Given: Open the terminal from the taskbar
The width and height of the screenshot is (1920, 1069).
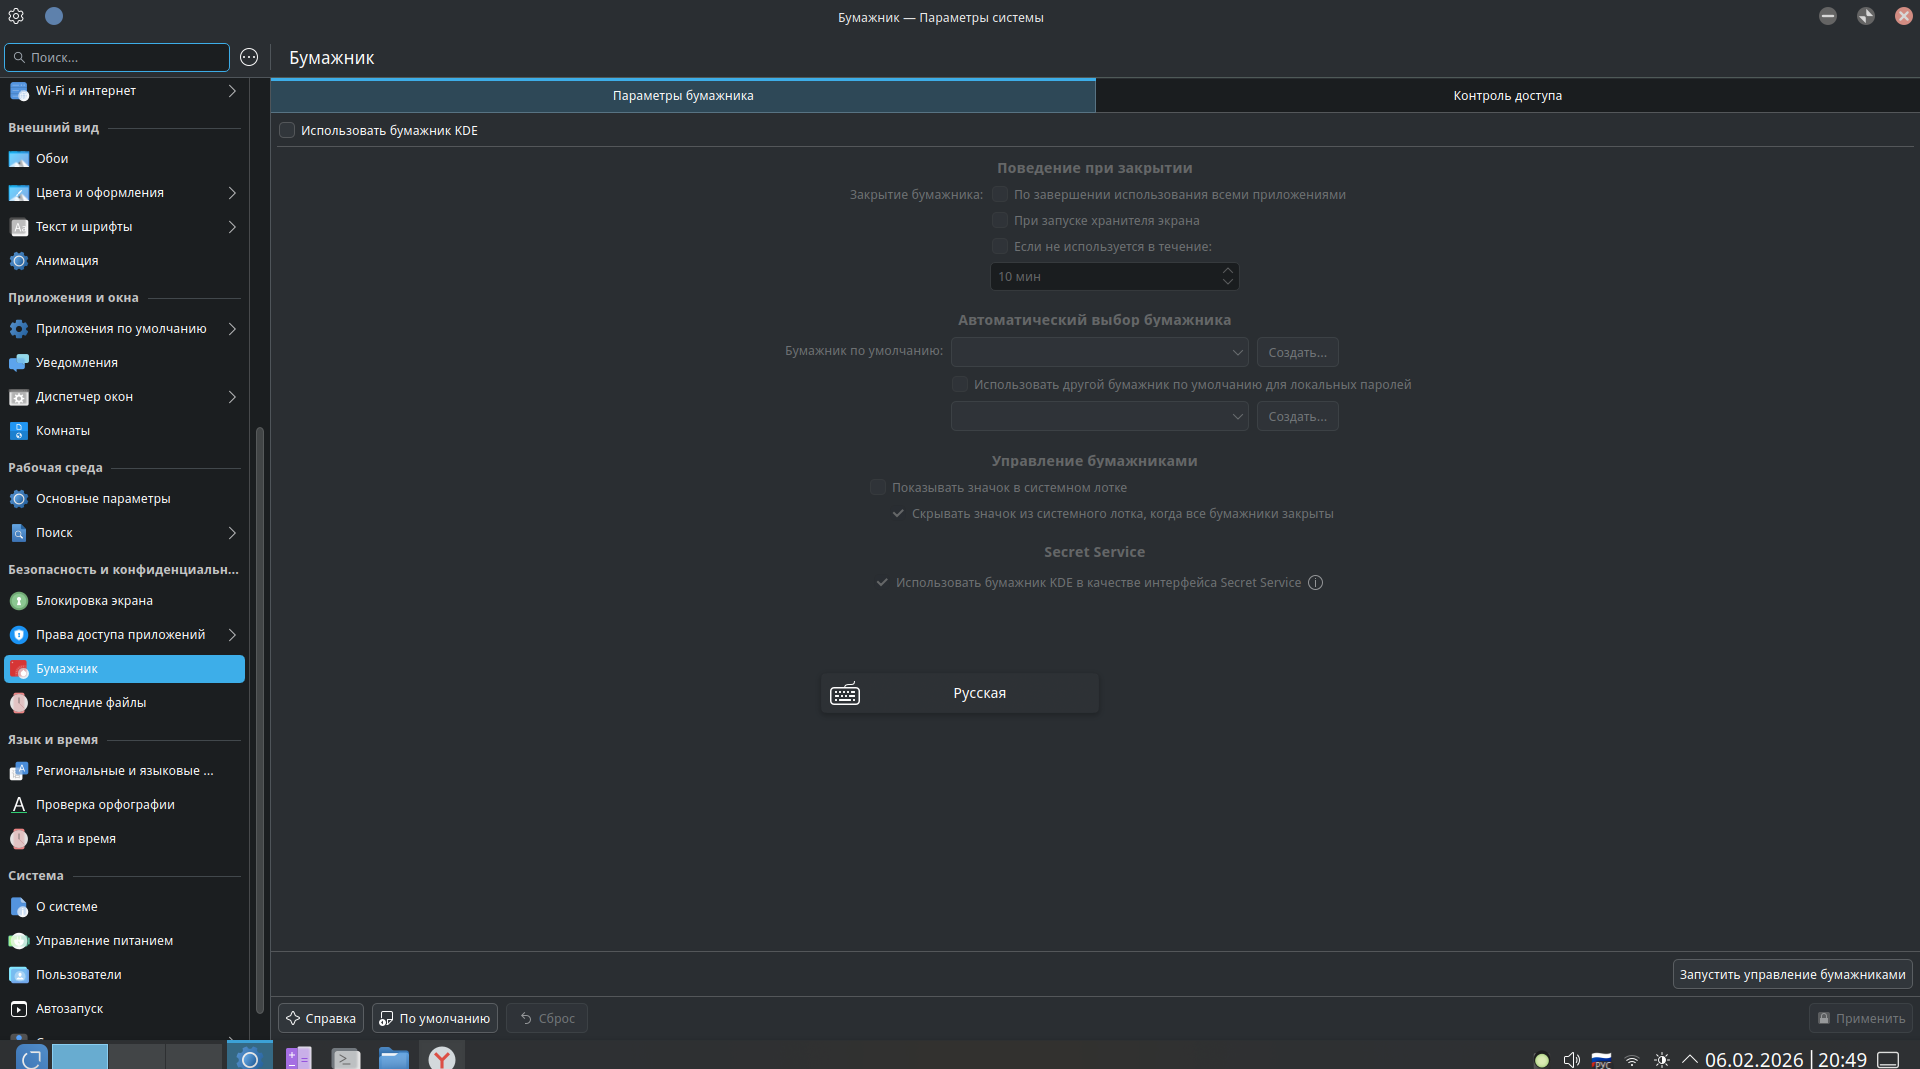Looking at the screenshot, I should (x=346, y=1058).
